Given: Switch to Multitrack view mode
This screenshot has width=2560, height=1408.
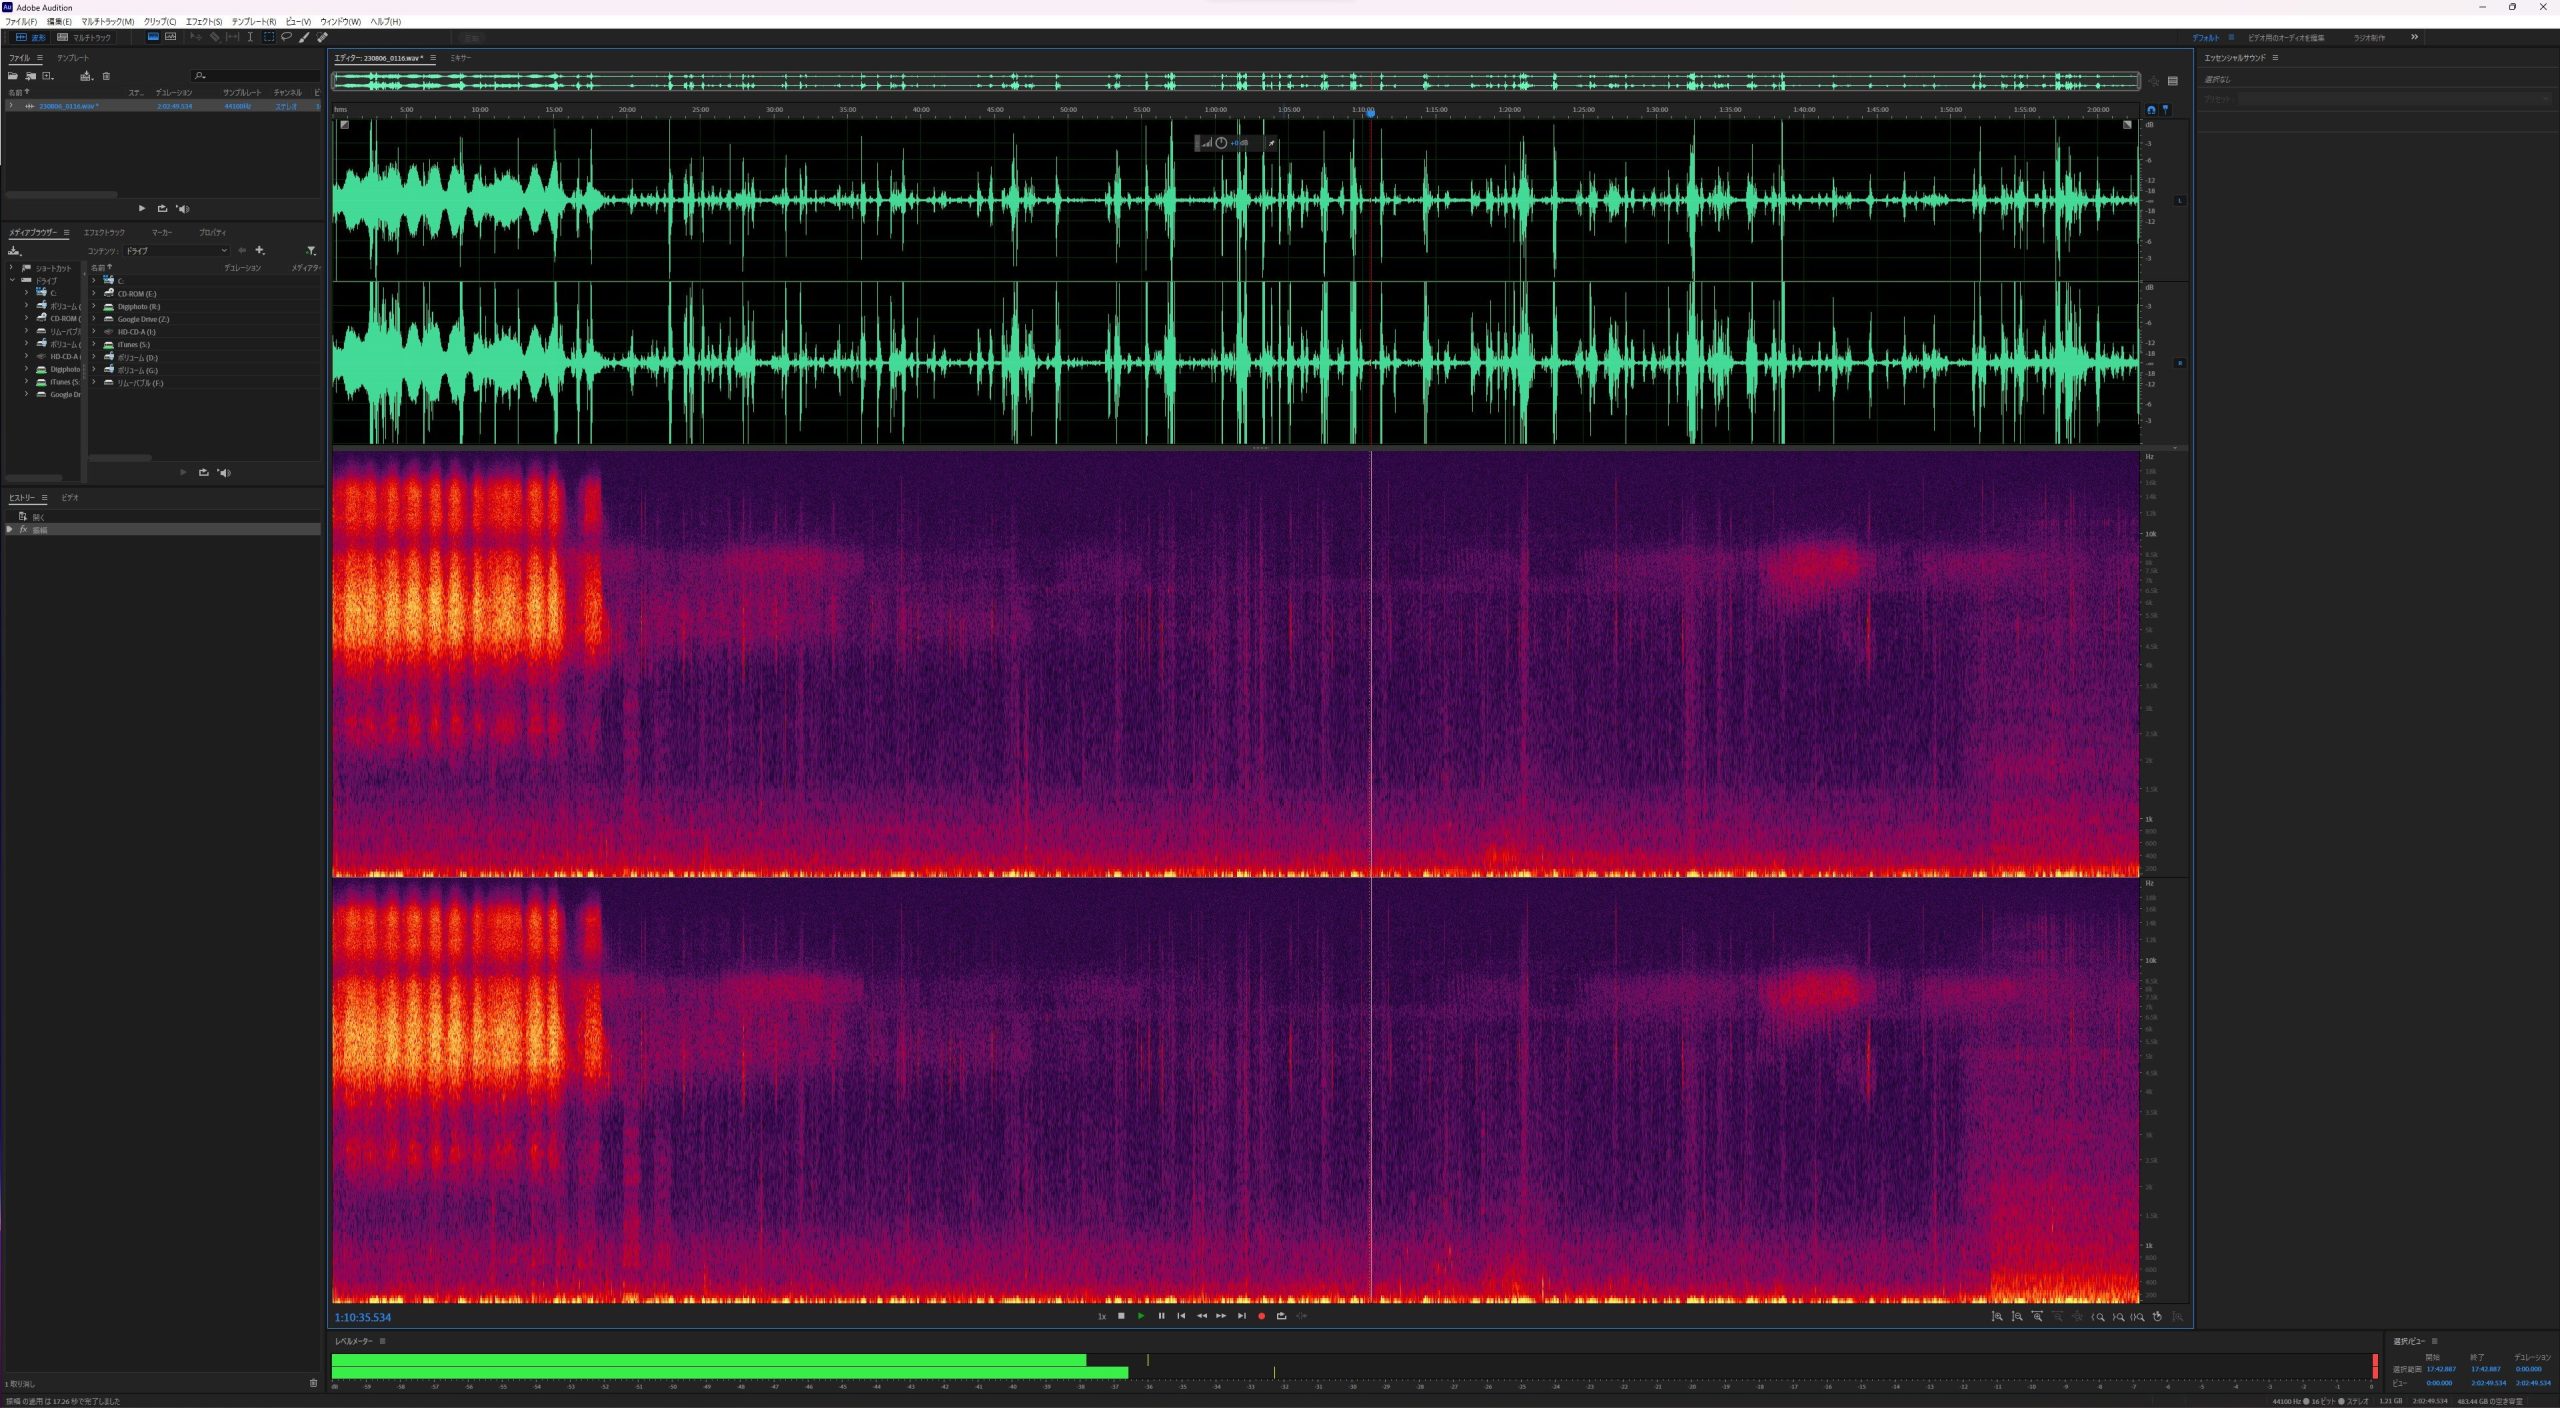Looking at the screenshot, I should [84, 37].
